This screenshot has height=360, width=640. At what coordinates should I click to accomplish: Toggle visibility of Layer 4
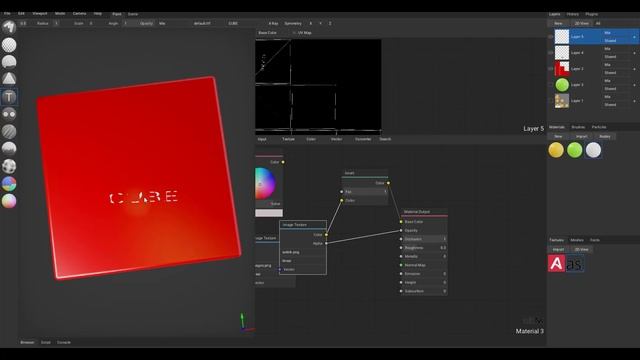pyautogui.click(x=551, y=53)
